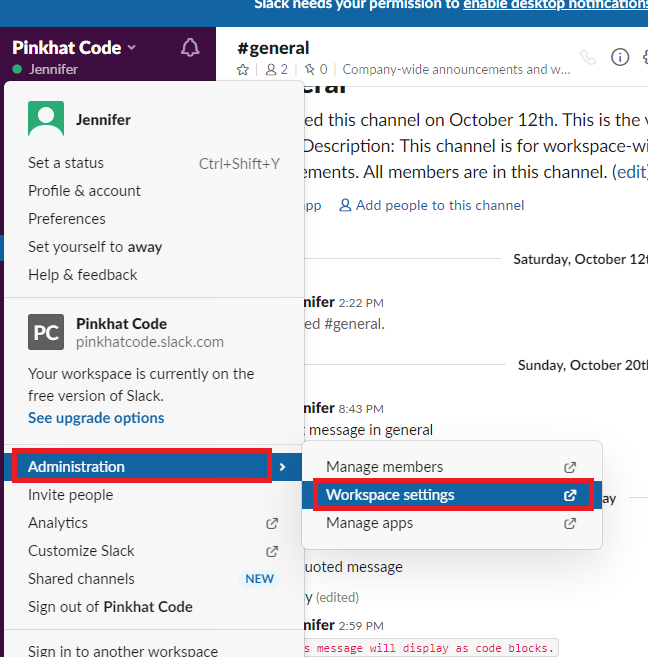Screen dimensions: 648x657
Task: Expand the Pinkhat Code workspace dropdown
Action: (132, 47)
